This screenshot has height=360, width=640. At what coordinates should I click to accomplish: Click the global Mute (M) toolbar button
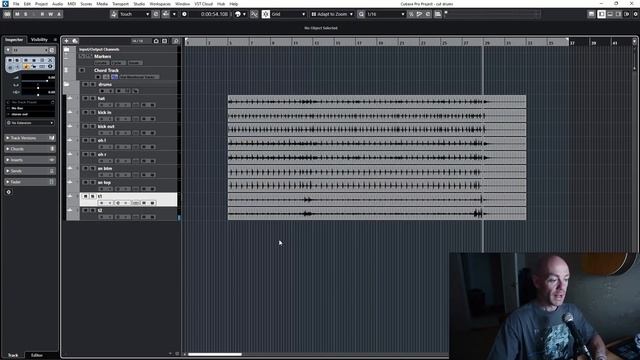pos(17,14)
